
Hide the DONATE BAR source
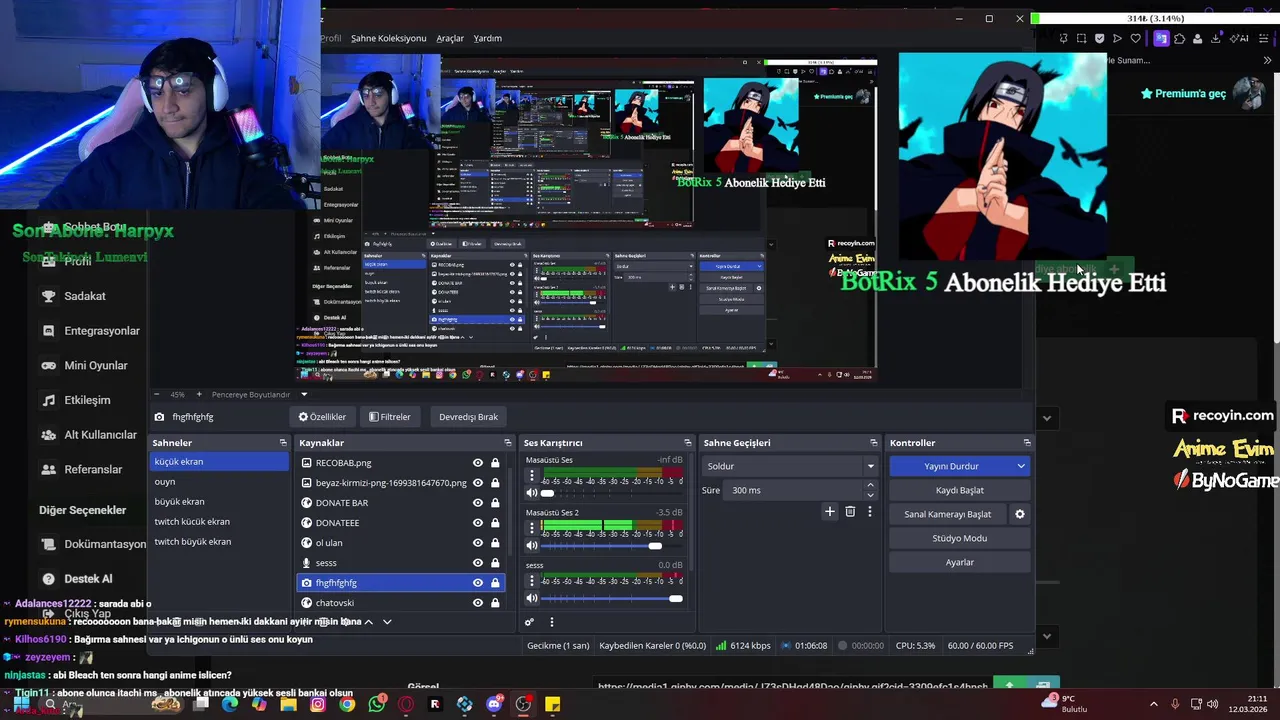[478, 503]
